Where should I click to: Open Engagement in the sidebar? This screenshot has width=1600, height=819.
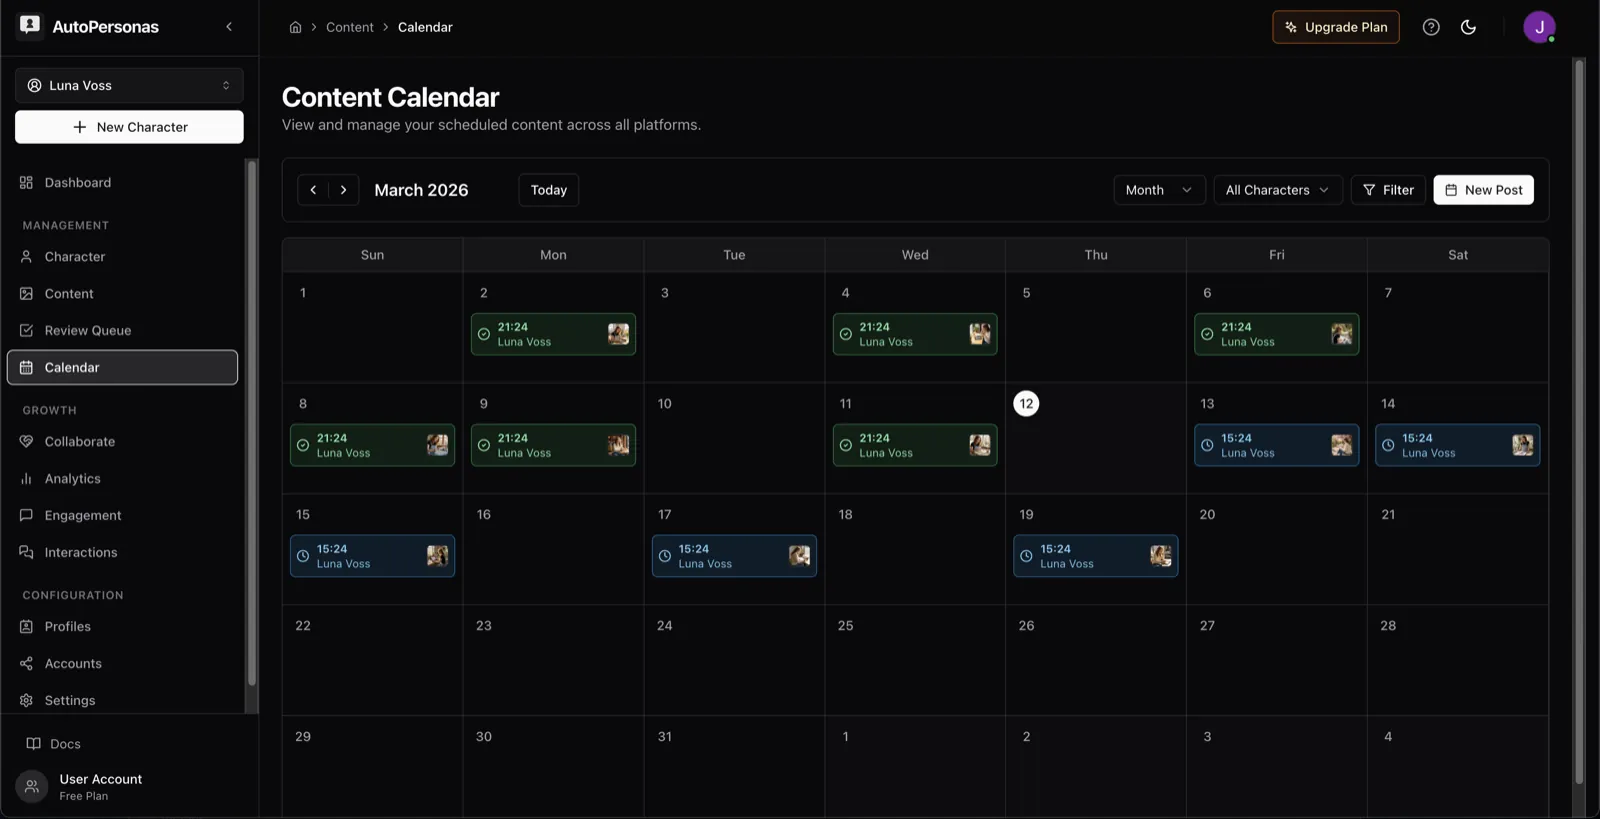(122, 516)
